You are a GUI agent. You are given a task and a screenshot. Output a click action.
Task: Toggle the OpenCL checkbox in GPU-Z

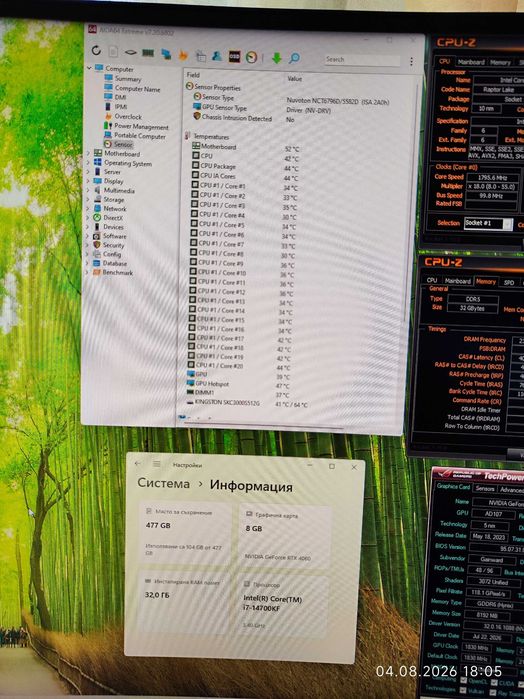click(x=464, y=681)
